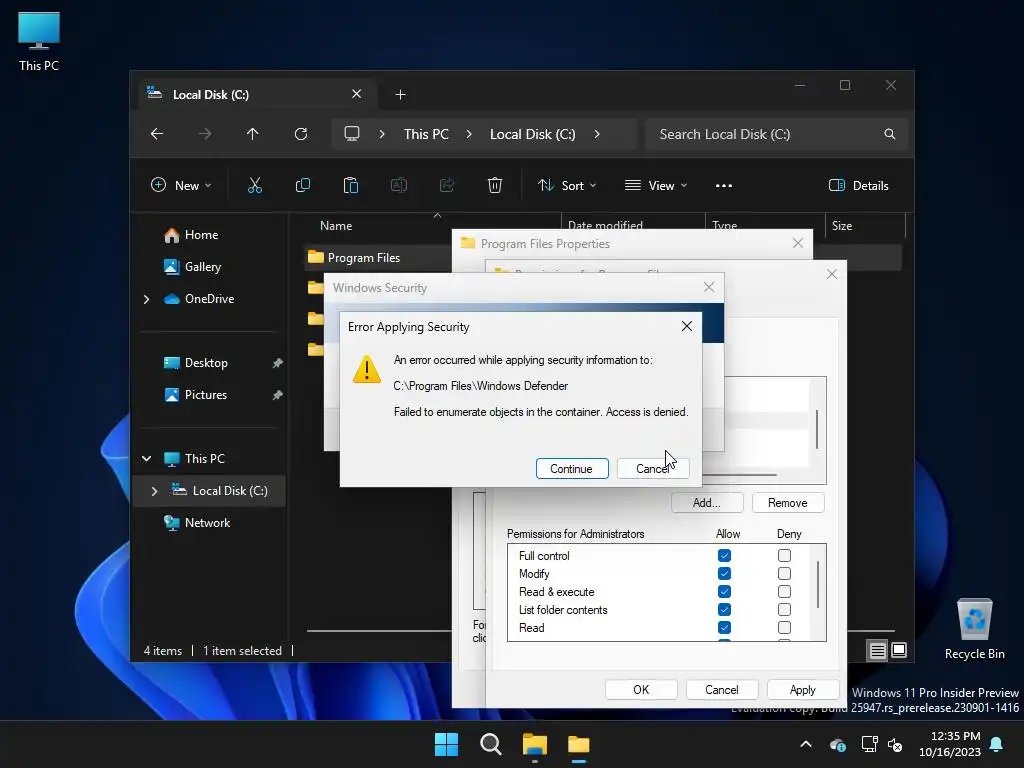
Task: Open the See more three-dots menu
Action: (724, 185)
